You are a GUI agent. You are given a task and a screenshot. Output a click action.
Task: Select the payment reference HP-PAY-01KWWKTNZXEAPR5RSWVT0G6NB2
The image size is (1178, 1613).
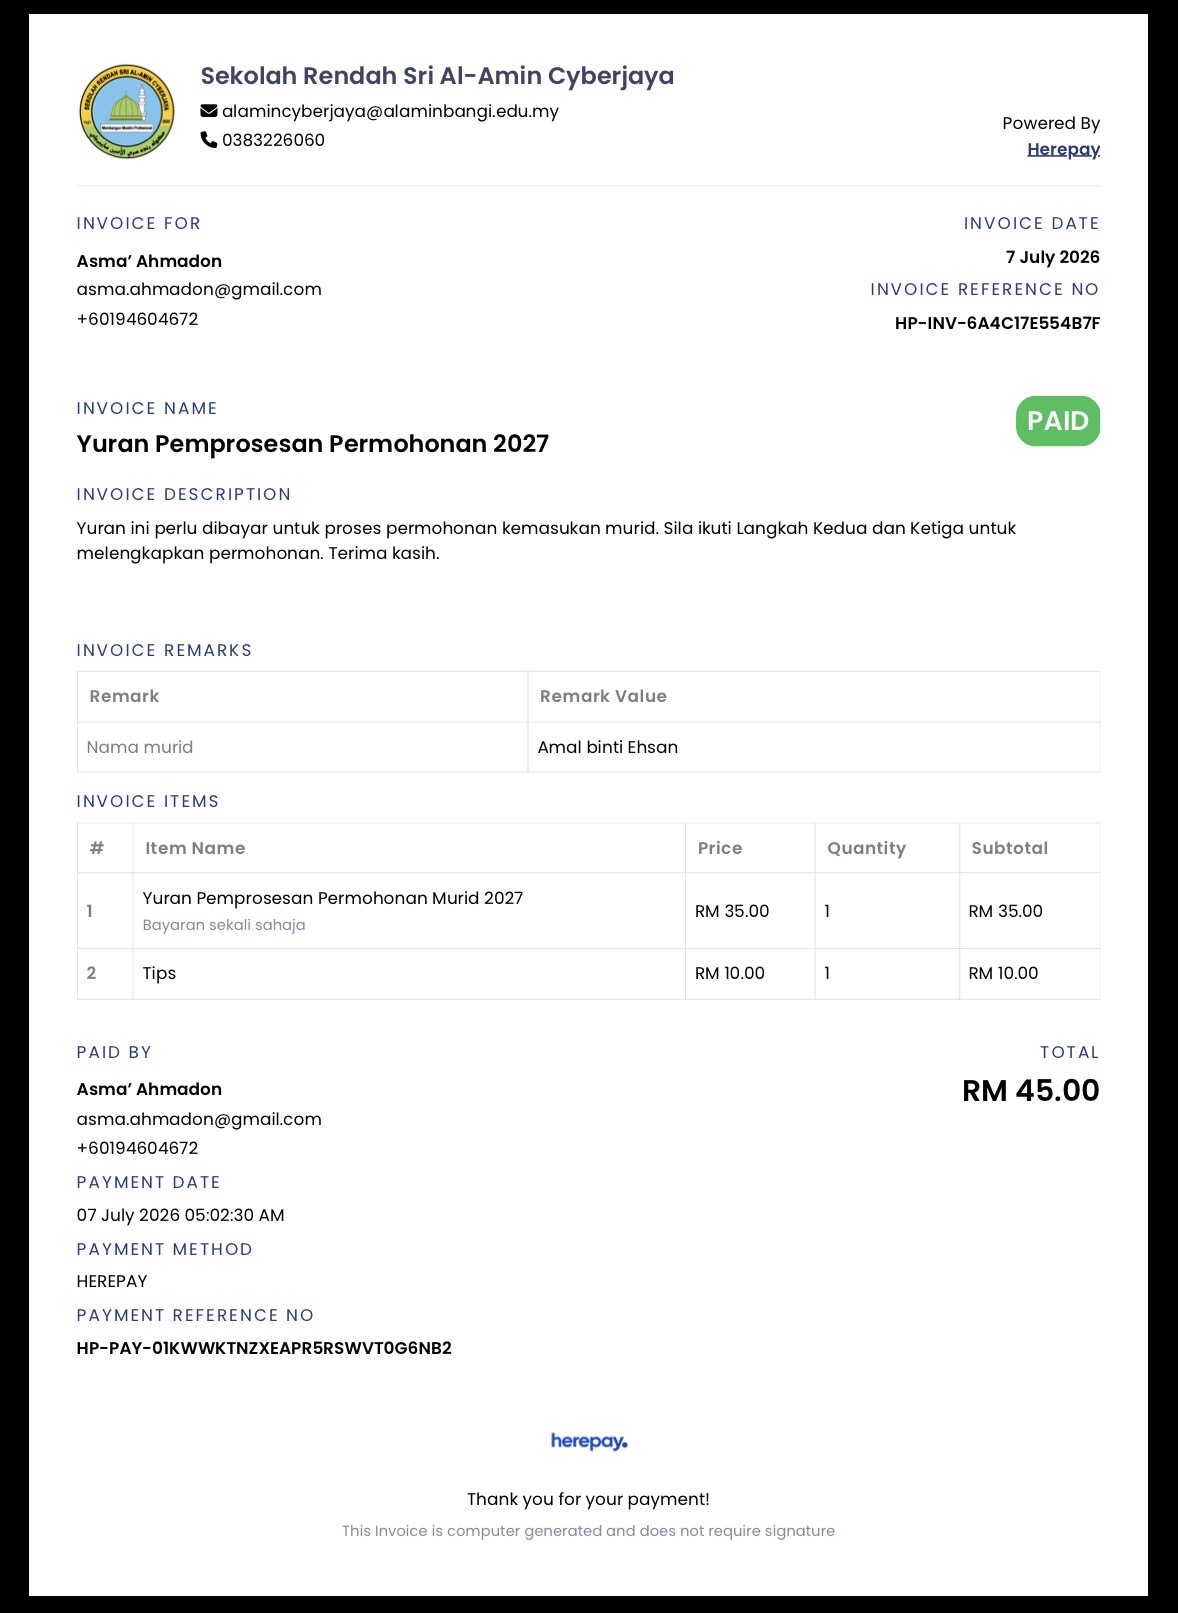point(264,1348)
